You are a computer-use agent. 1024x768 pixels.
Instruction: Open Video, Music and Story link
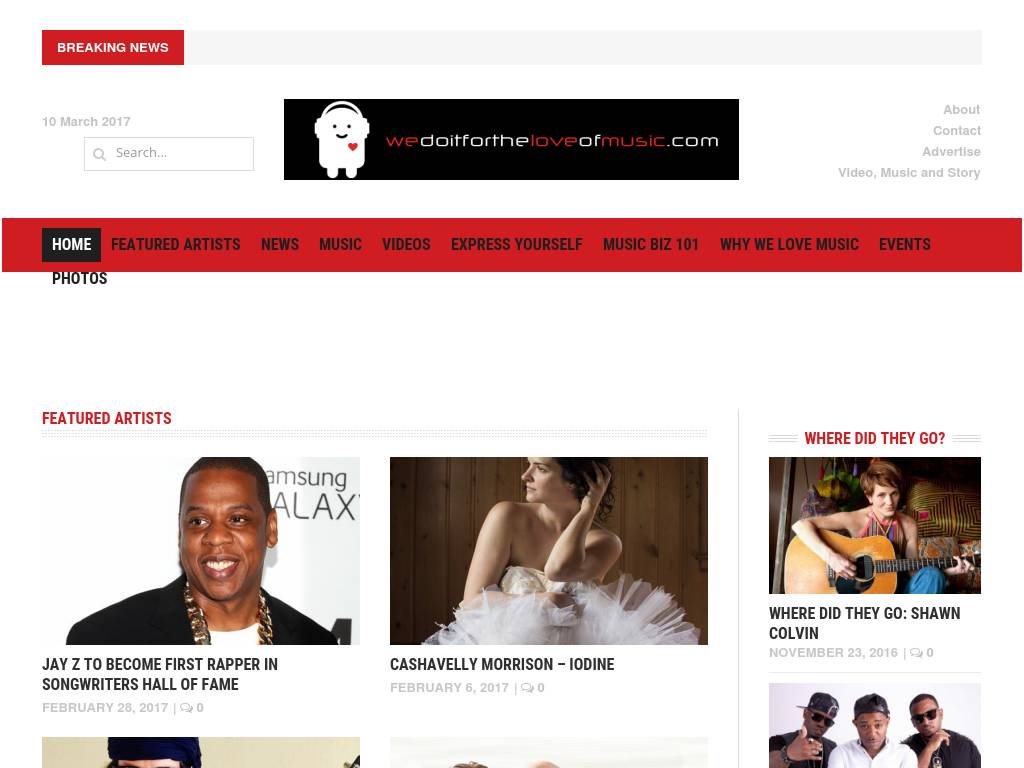click(908, 173)
